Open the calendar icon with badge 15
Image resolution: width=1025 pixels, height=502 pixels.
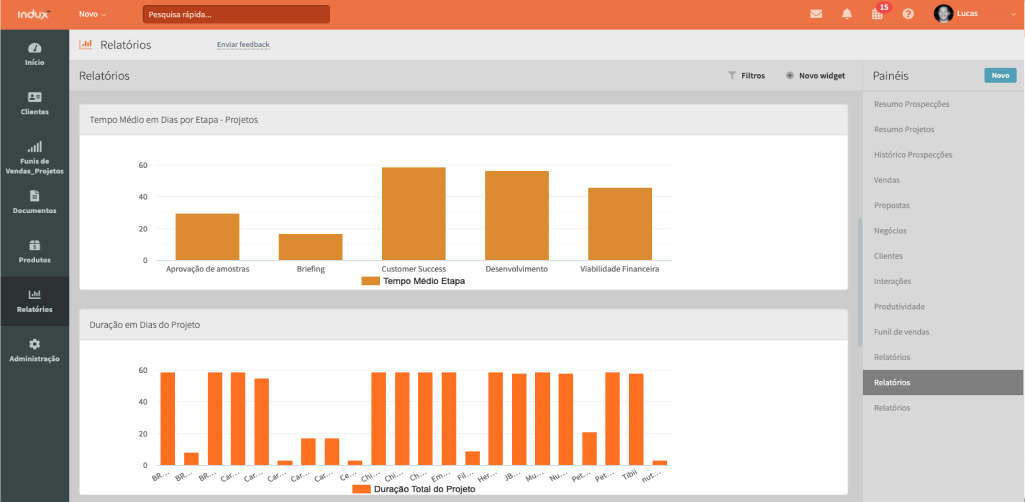[x=878, y=14]
